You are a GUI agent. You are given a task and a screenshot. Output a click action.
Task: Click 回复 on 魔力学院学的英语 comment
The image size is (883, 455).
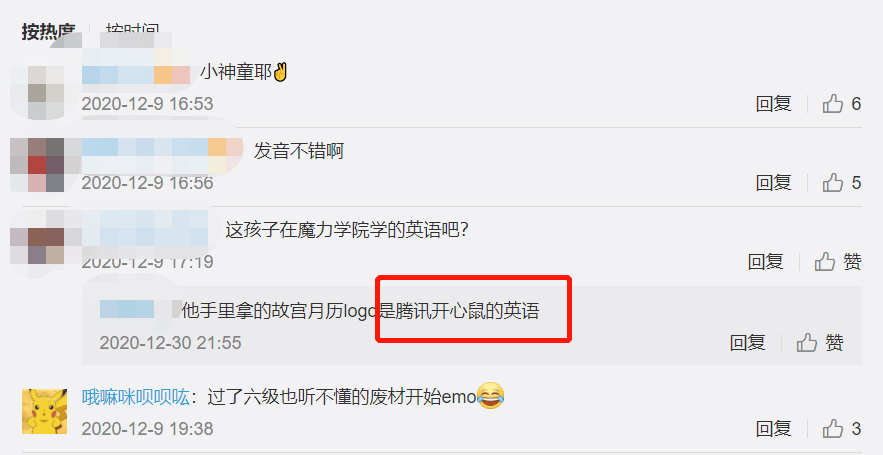[x=765, y=262]
